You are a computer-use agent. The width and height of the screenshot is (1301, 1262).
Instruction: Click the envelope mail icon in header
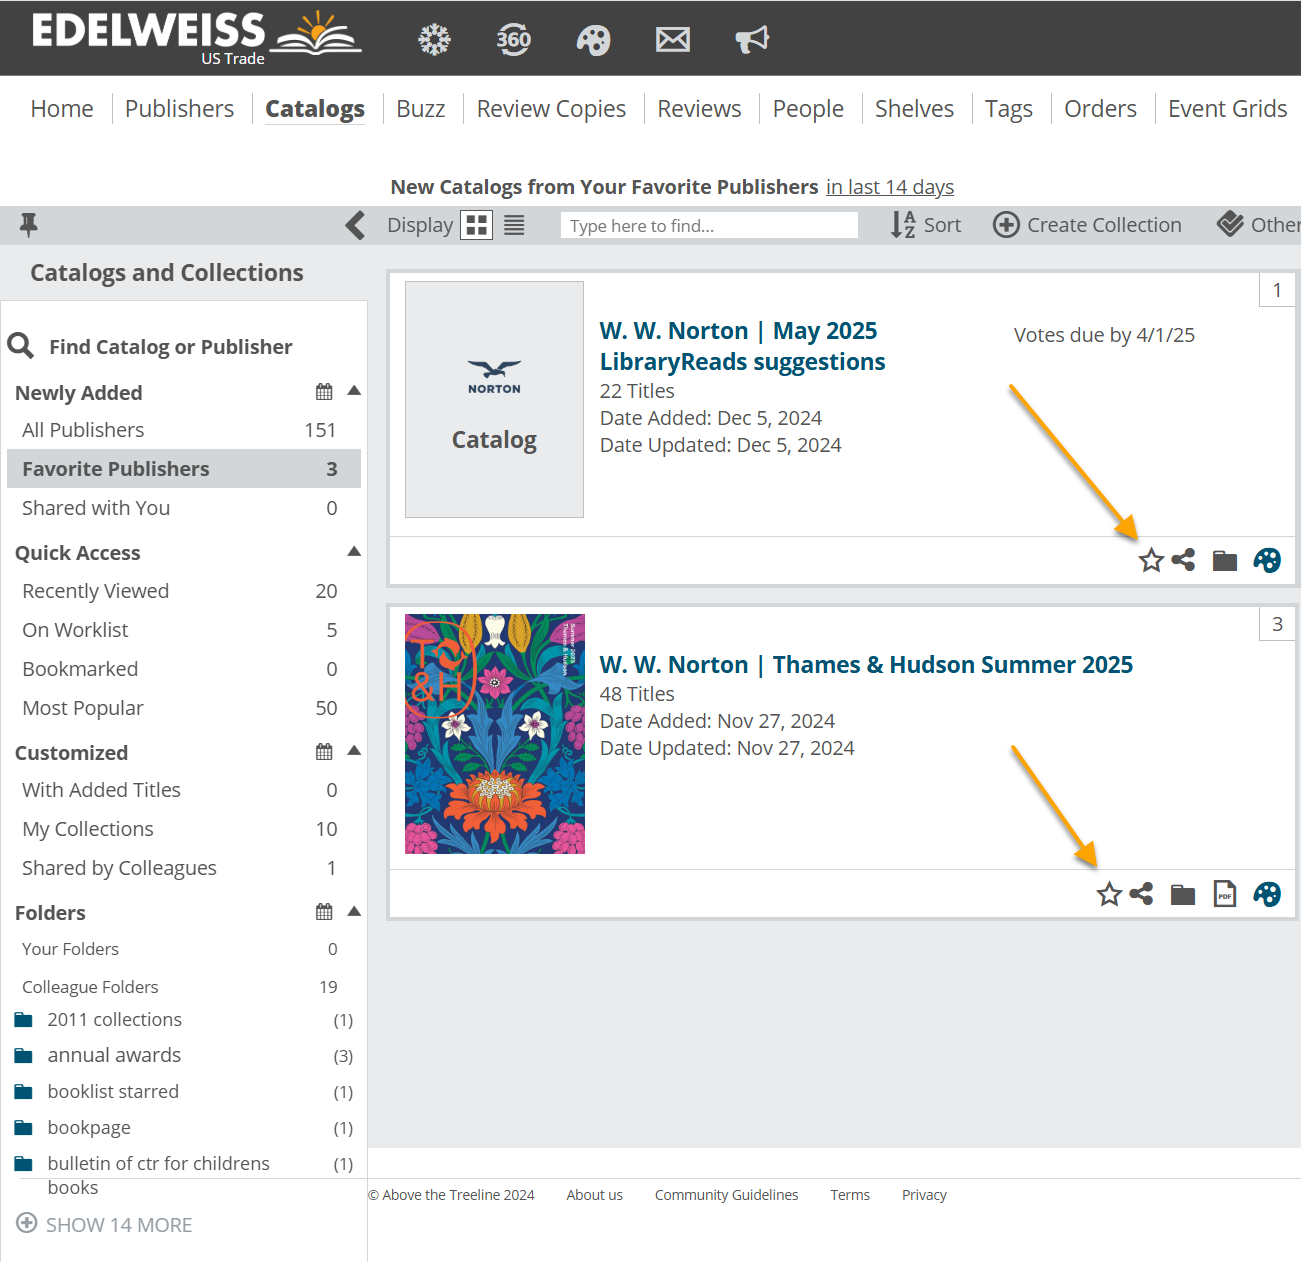click(672, 40)
